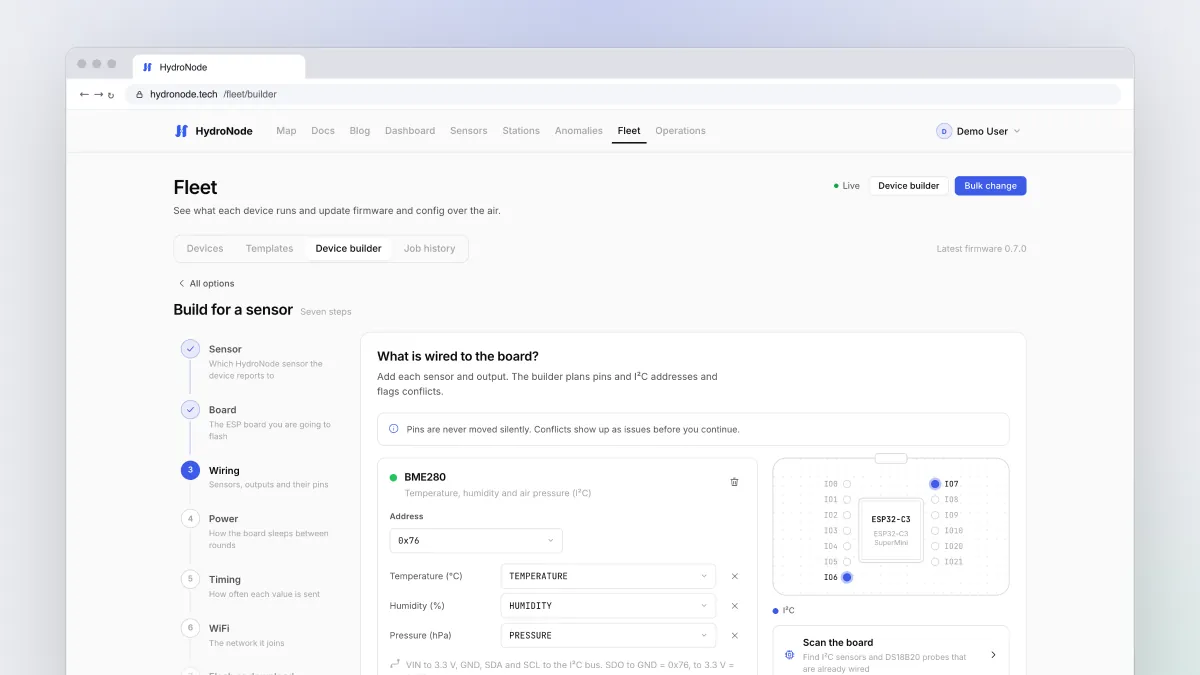Click the completed Board step checkmark

tap(190, 410)
